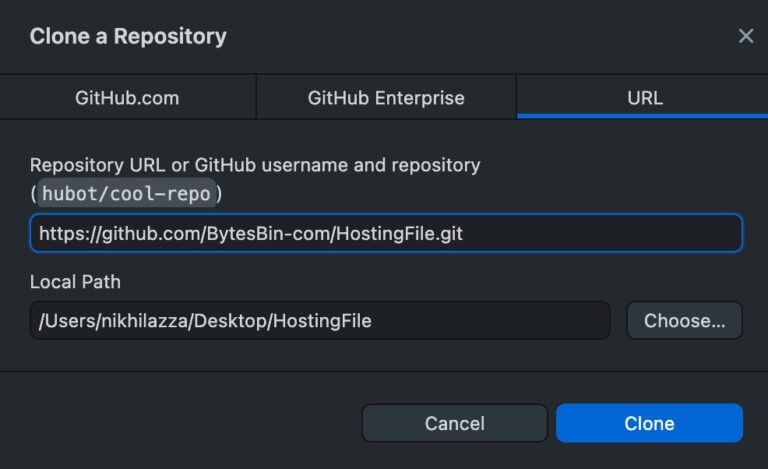Open the Choose… folder picker button
Screen dimensions: 768x469
pyautogui.click(x=684, y=321)
